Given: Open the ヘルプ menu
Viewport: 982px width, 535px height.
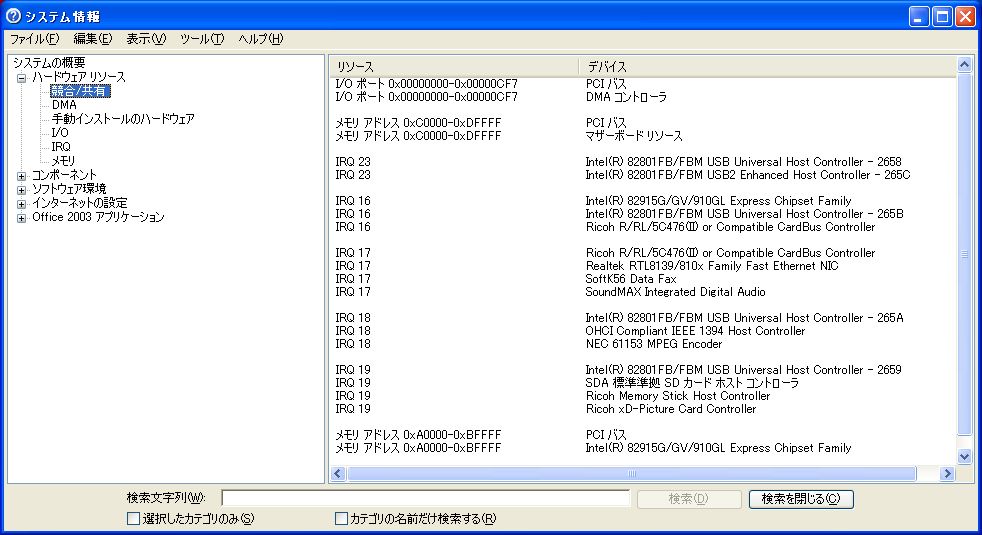Looking at the screenshot, I should [260, 39].
